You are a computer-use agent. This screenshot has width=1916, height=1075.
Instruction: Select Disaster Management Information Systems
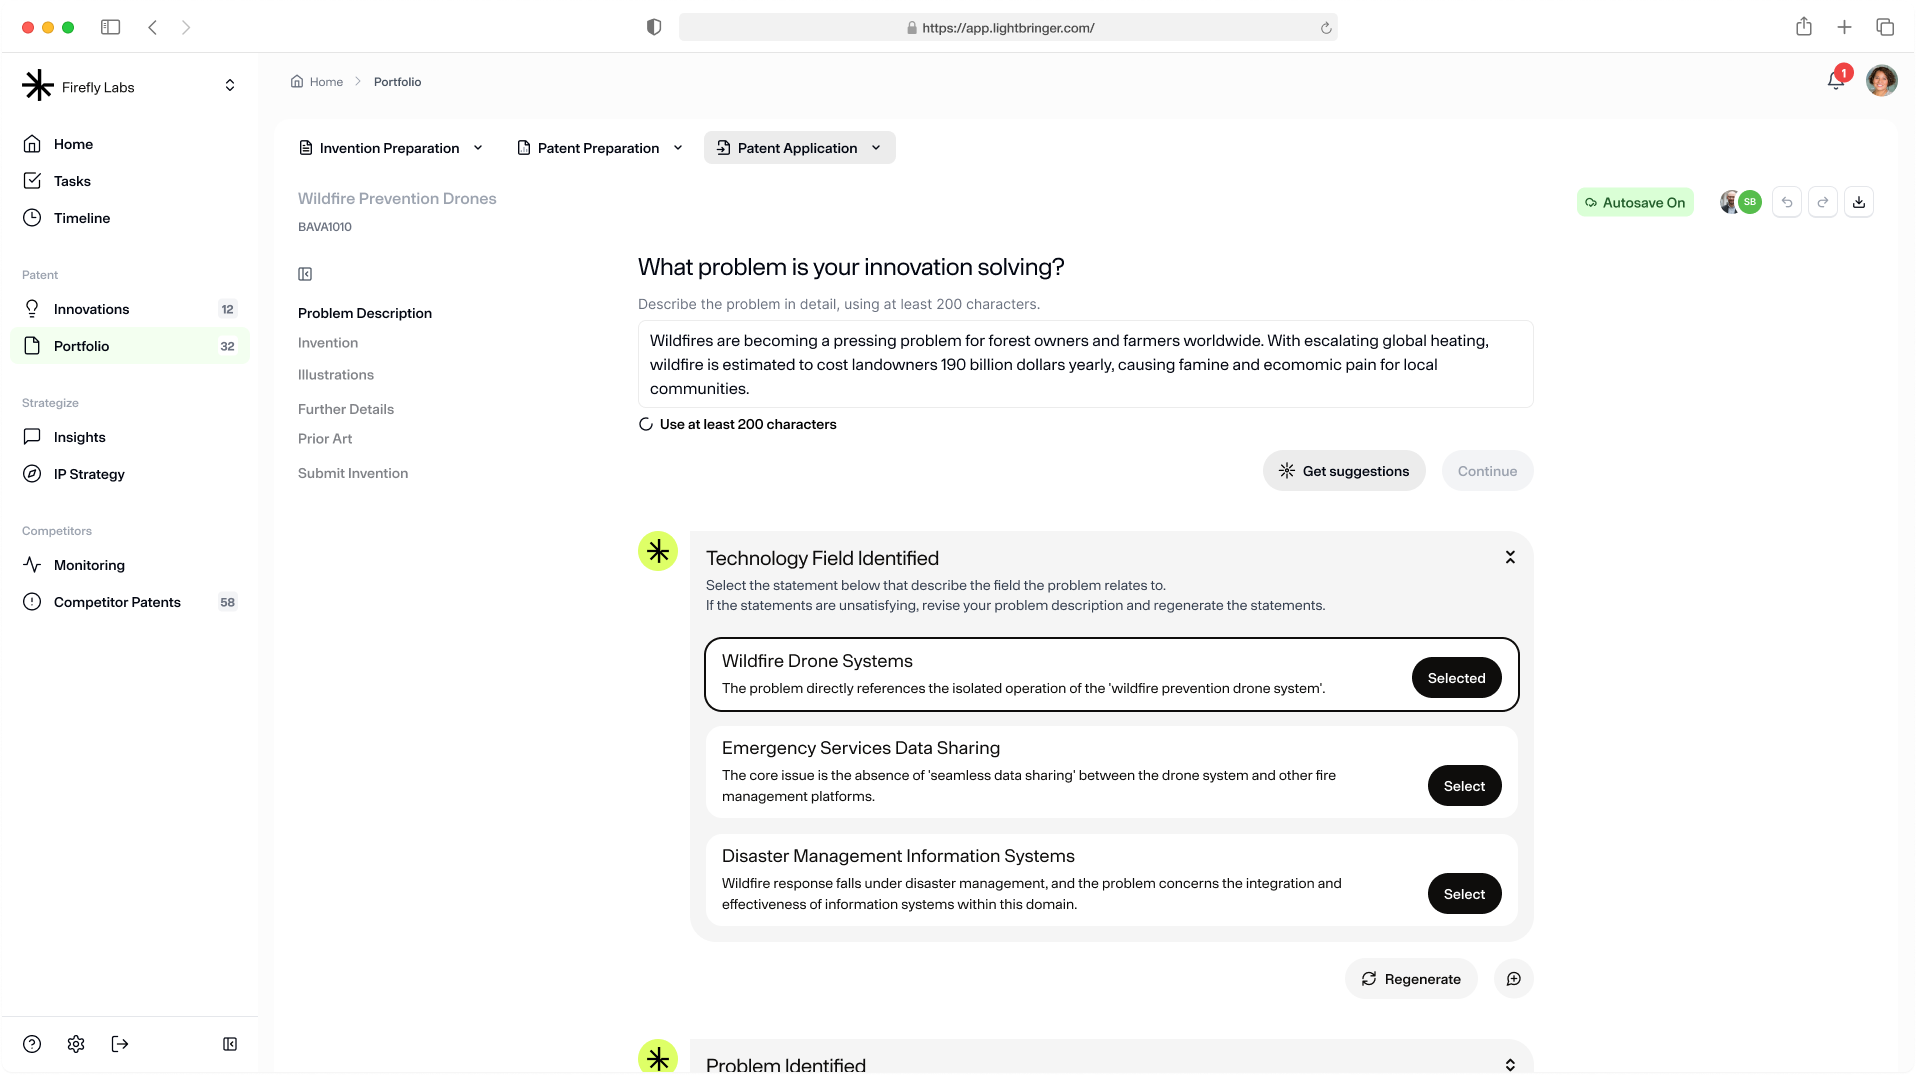[x=1465, y=894]
